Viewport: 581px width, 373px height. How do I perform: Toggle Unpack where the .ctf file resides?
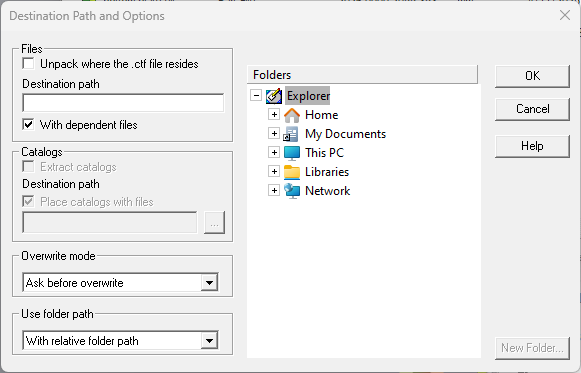pyautogui.click(x=29, y=64)
